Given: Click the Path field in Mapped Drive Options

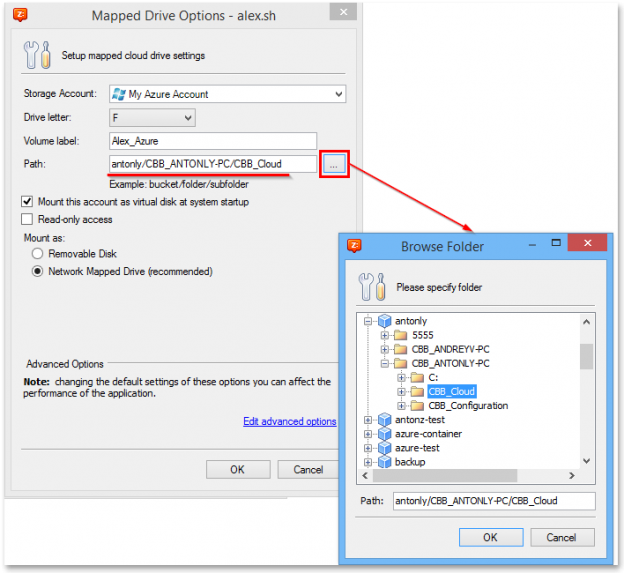Looking at the screenshot, I should (x=213, y=164).
